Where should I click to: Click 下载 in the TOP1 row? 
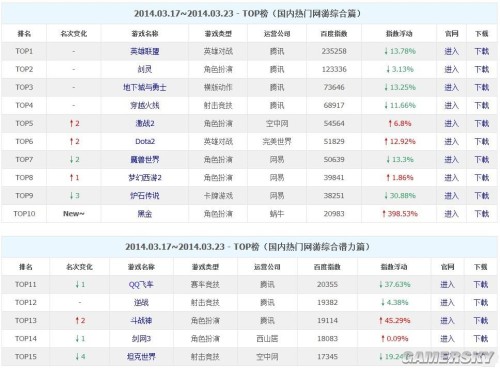click(x=482, y=51)
